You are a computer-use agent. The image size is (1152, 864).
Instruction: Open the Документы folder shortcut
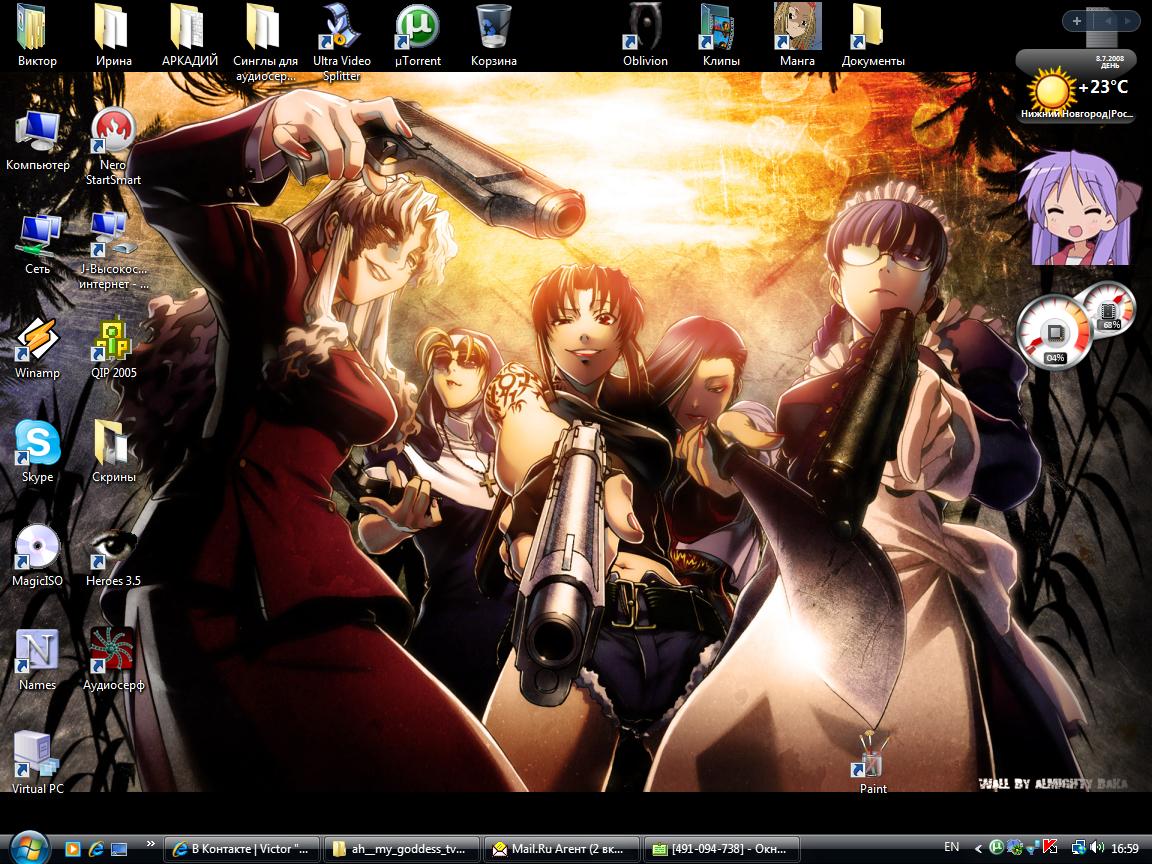(873, 37)
